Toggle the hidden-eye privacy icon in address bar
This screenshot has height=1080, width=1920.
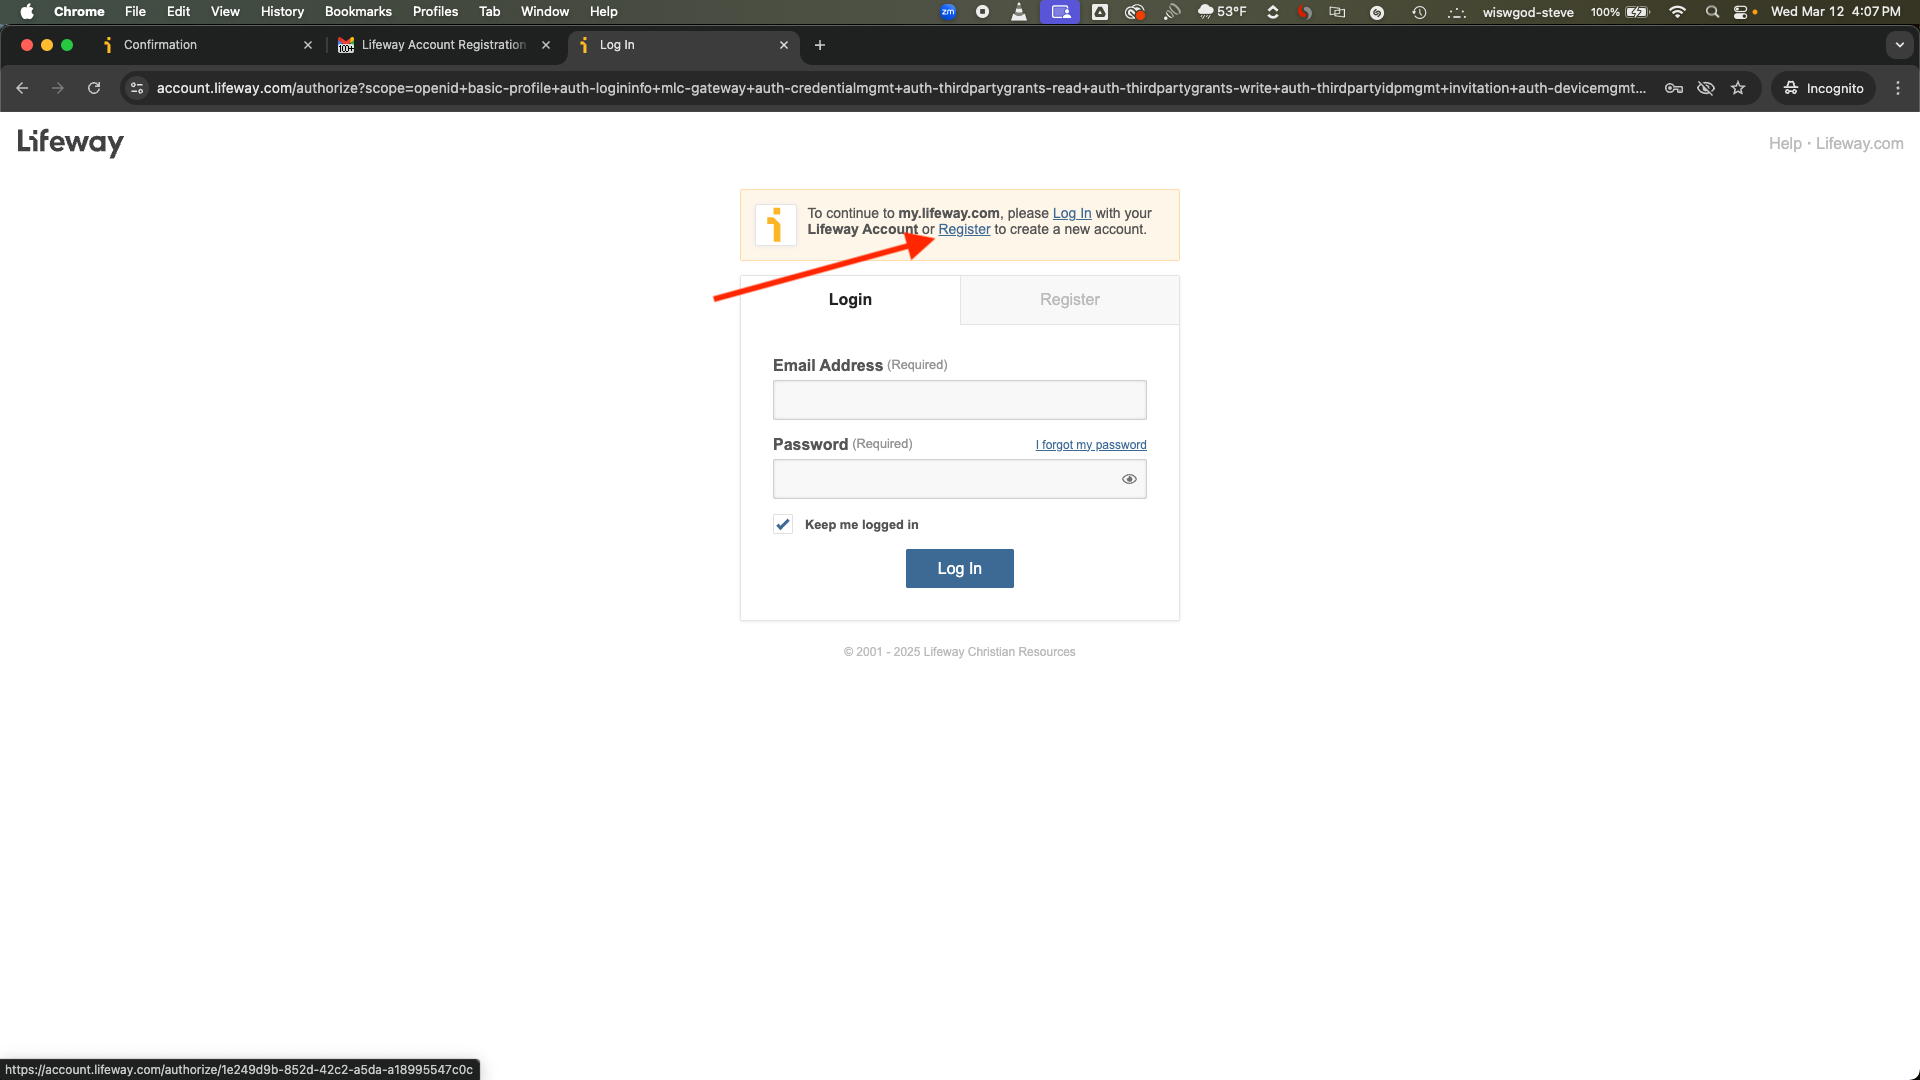click(x=1705, y=88)
